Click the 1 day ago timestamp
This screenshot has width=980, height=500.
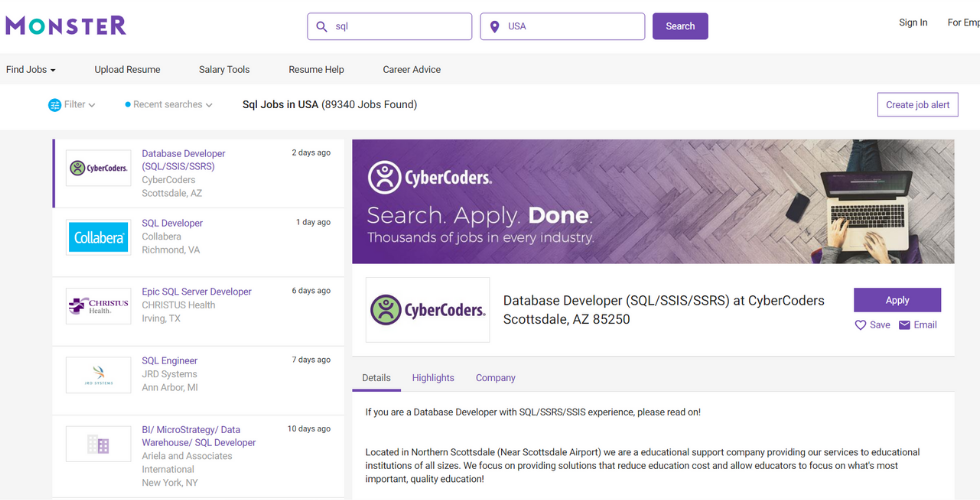point(313,222)
